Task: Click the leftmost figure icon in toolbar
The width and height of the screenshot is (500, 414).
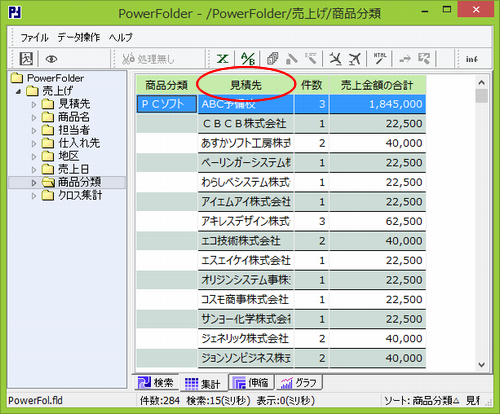Action: [x=26, y=59]
